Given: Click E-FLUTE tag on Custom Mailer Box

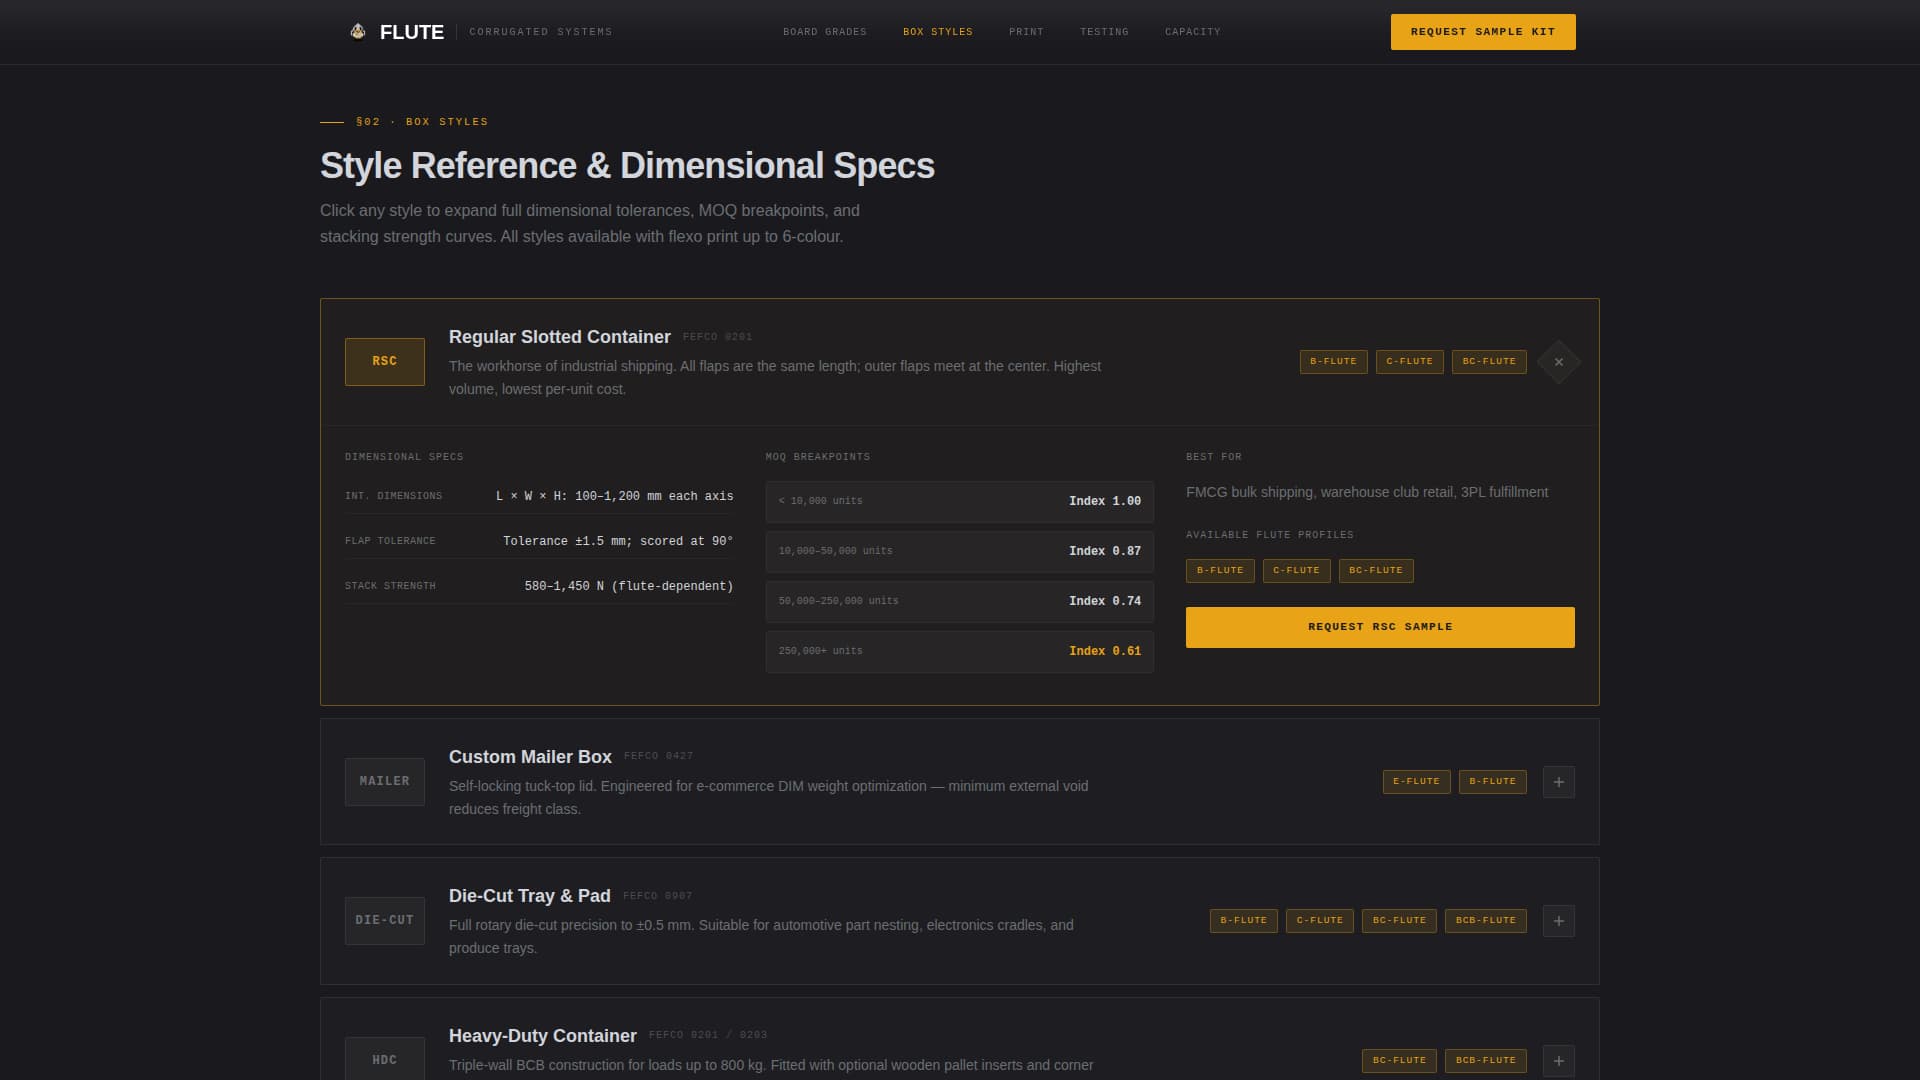Looking at the screenshot, I should (1417, 782).
